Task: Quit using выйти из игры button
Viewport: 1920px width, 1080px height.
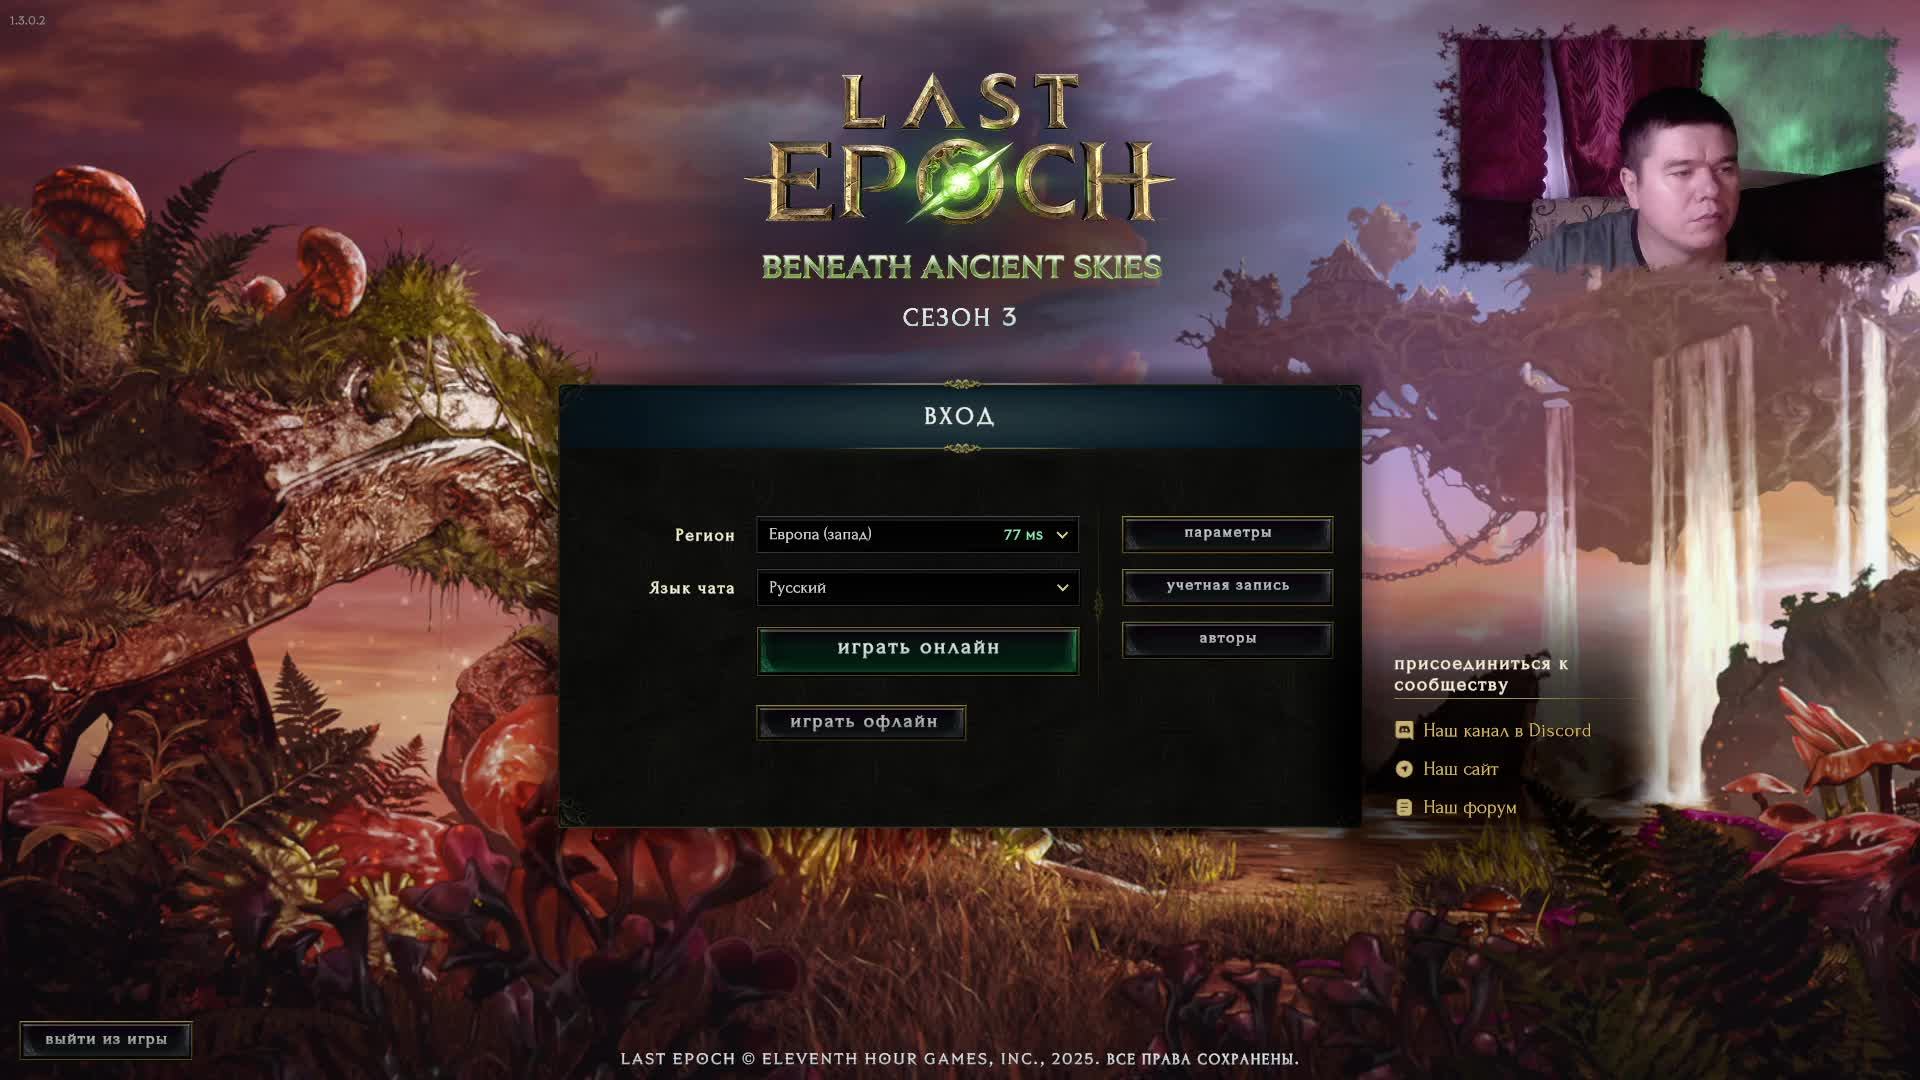Action: (105, 1040)
